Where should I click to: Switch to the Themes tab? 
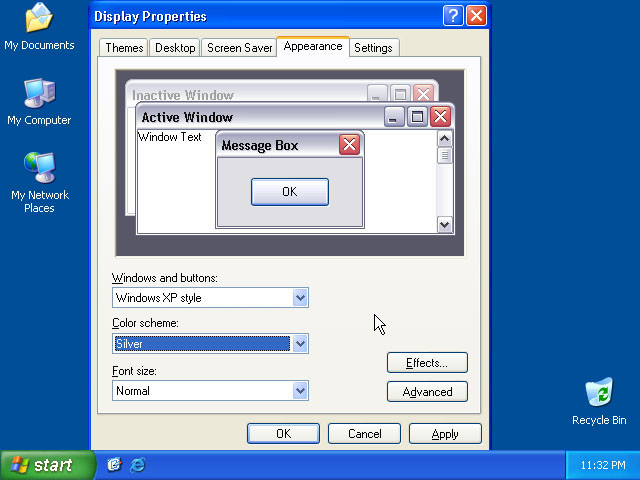point(124,48)
